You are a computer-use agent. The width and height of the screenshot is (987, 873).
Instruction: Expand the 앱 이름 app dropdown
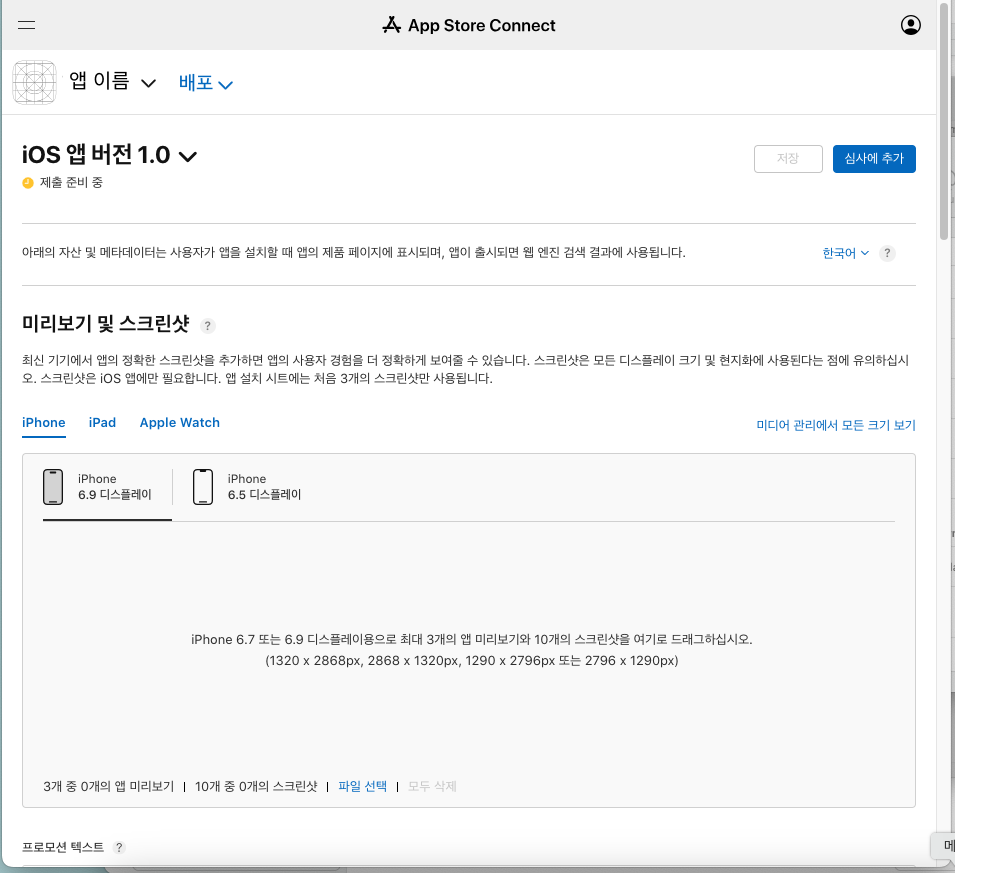point(113,82)
